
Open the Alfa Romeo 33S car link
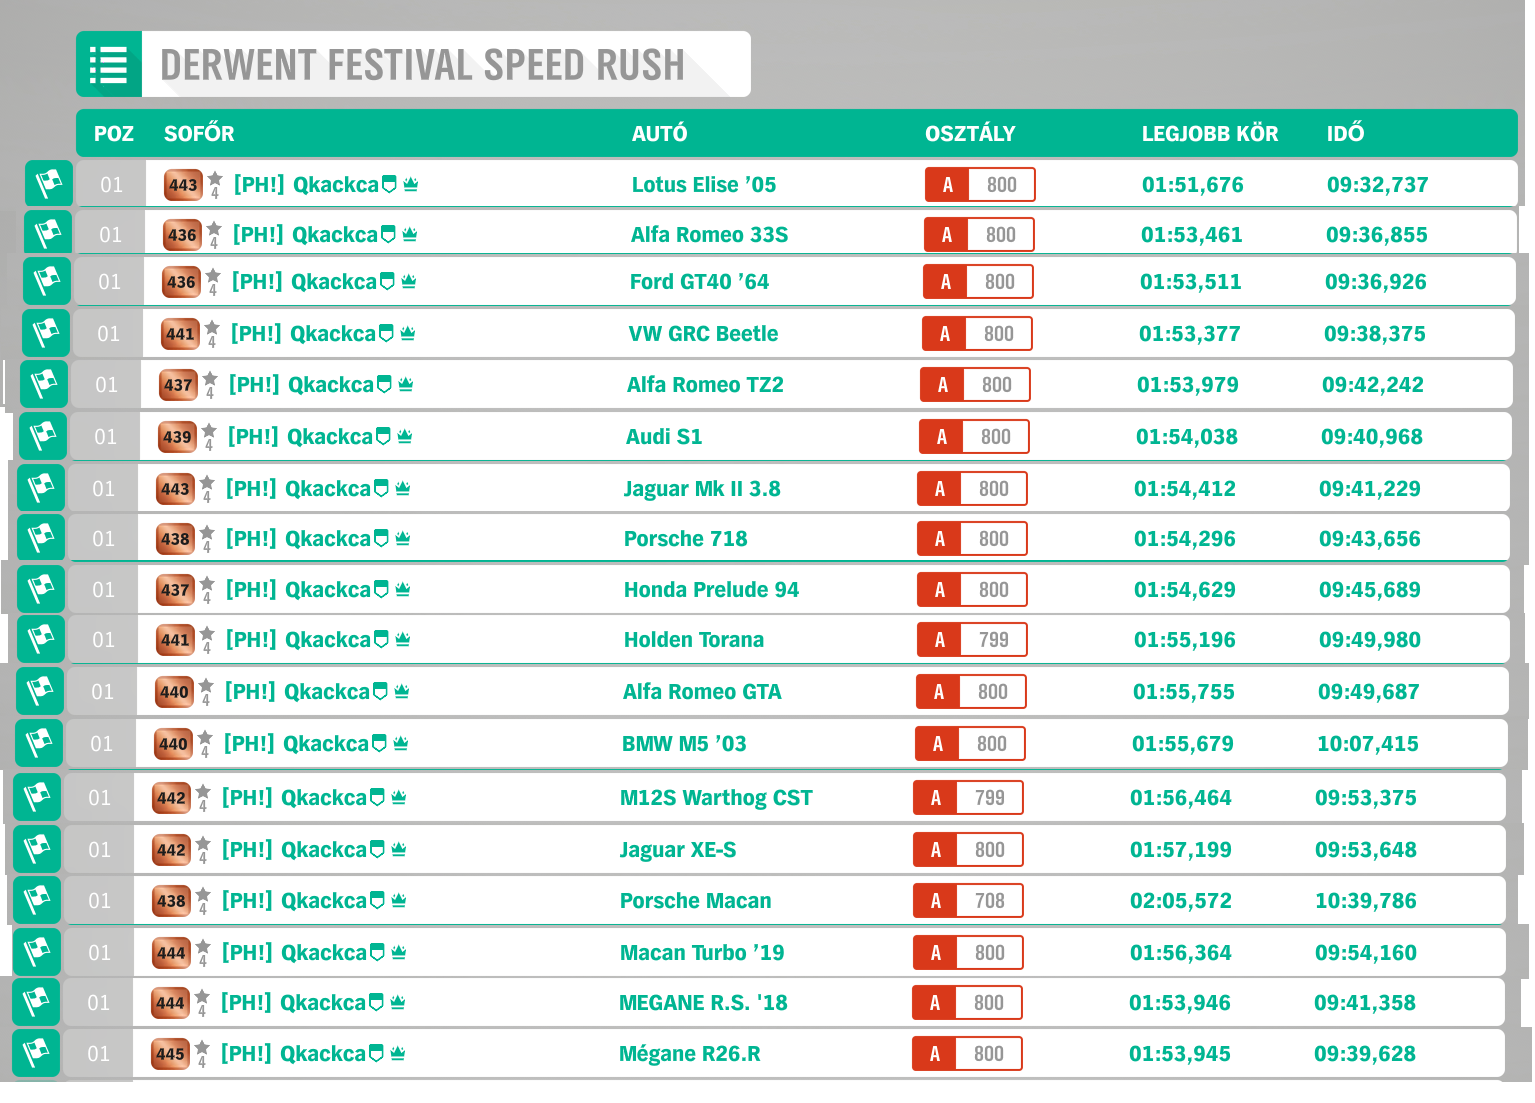[709, 235]
